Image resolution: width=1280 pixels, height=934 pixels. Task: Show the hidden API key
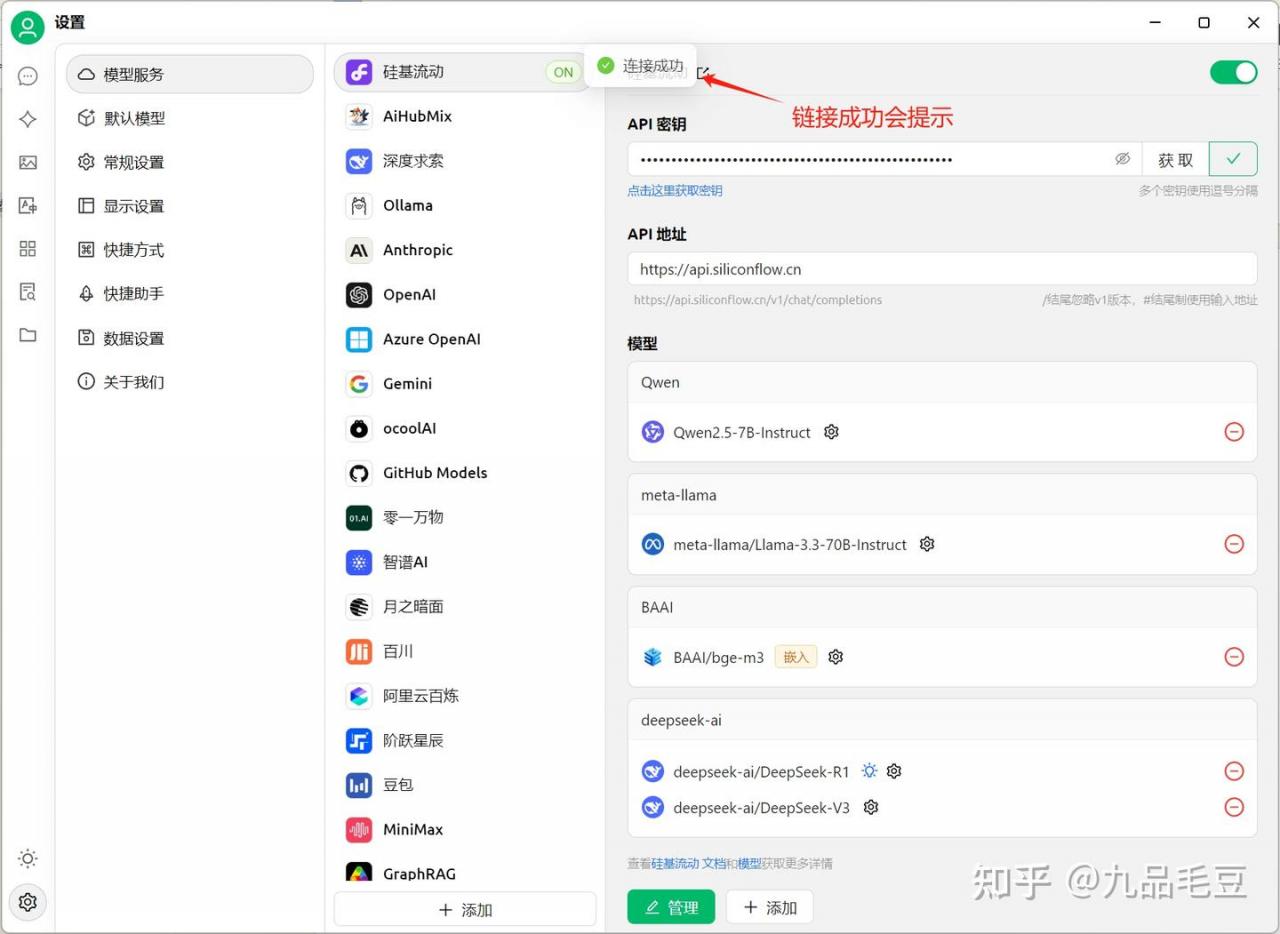click(x=1122, y=159)
